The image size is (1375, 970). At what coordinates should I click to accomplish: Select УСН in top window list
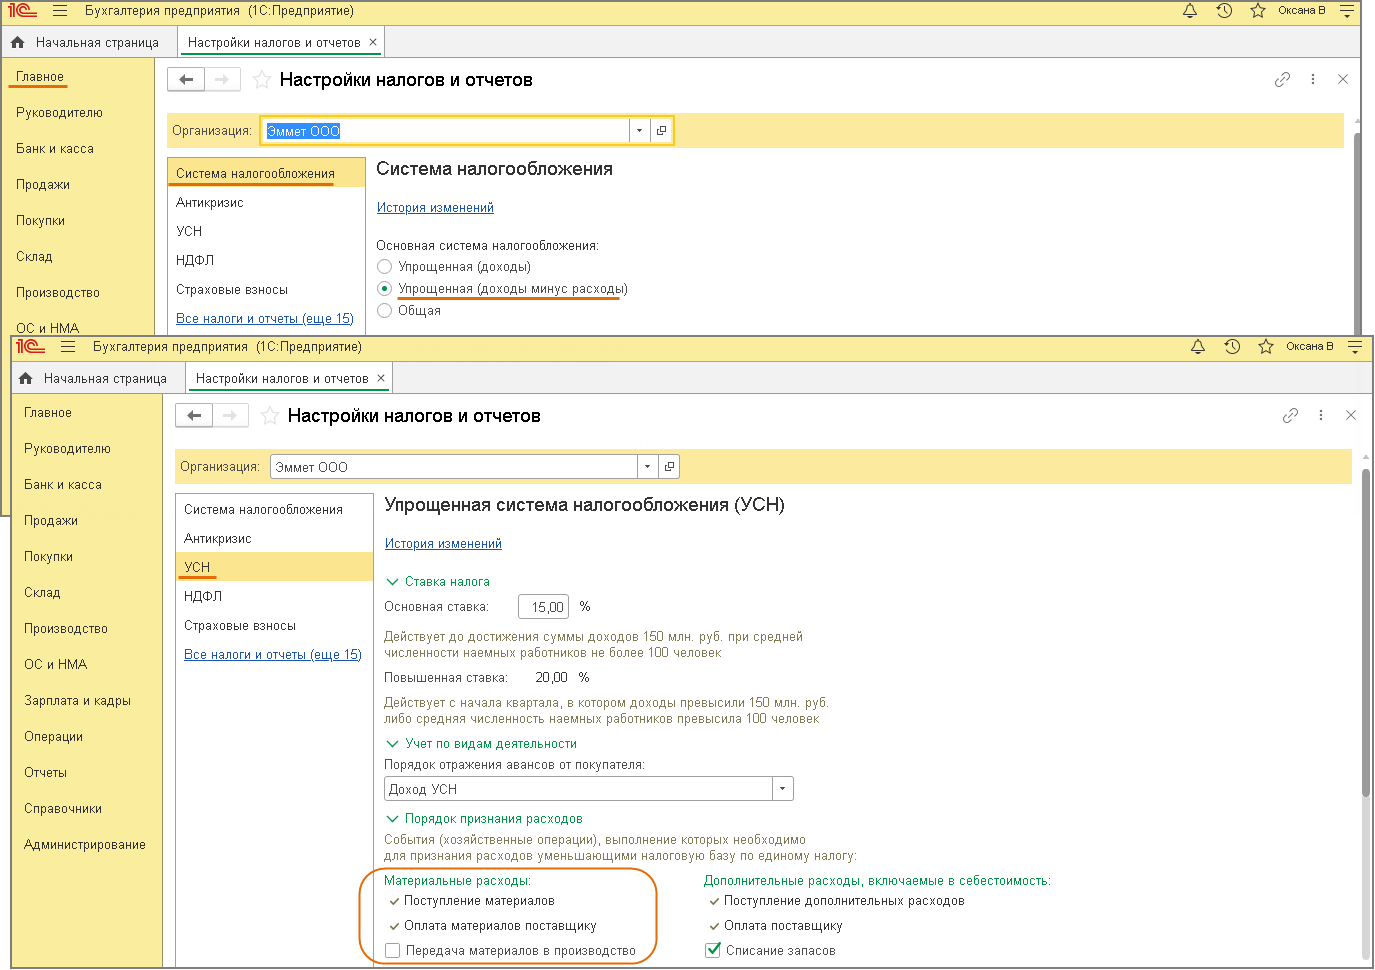[266, 231]
